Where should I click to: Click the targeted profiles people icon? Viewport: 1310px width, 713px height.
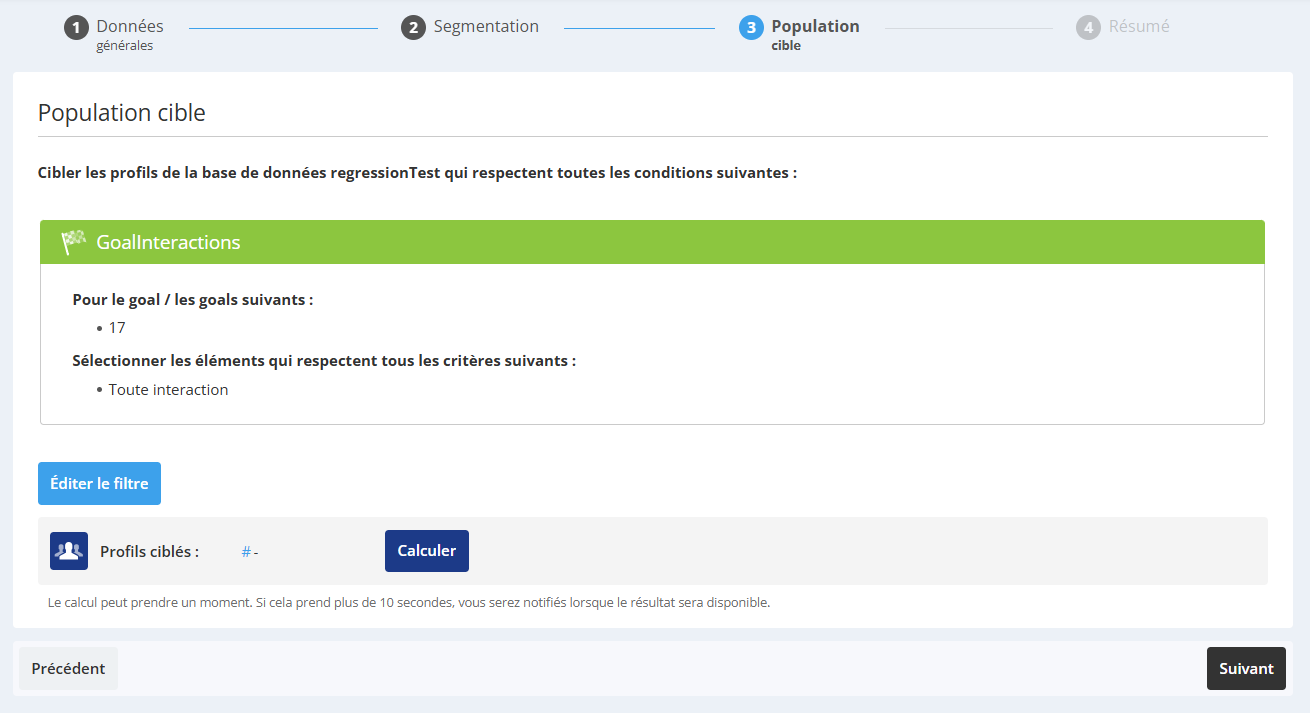coord(69,551)
